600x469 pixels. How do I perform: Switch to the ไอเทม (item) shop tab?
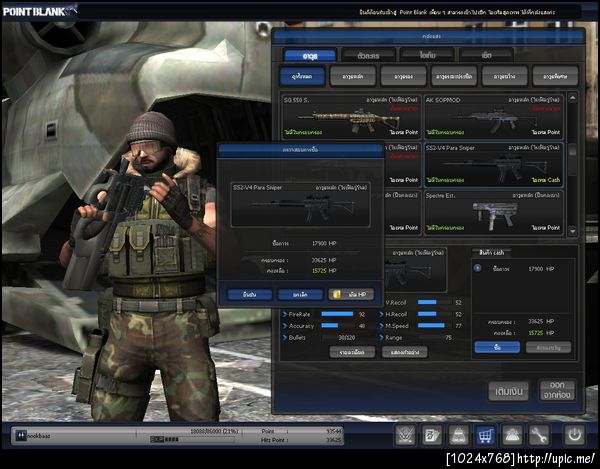427,55
